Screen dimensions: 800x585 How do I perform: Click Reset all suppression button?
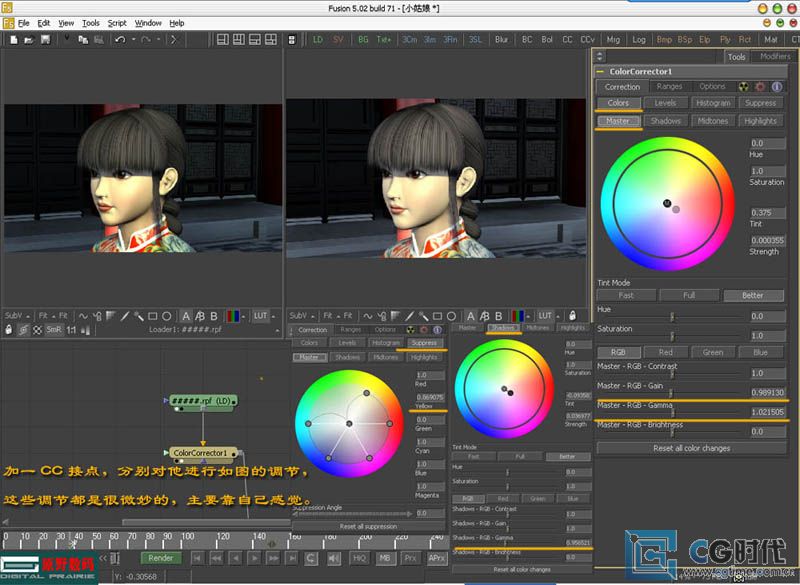368,526
